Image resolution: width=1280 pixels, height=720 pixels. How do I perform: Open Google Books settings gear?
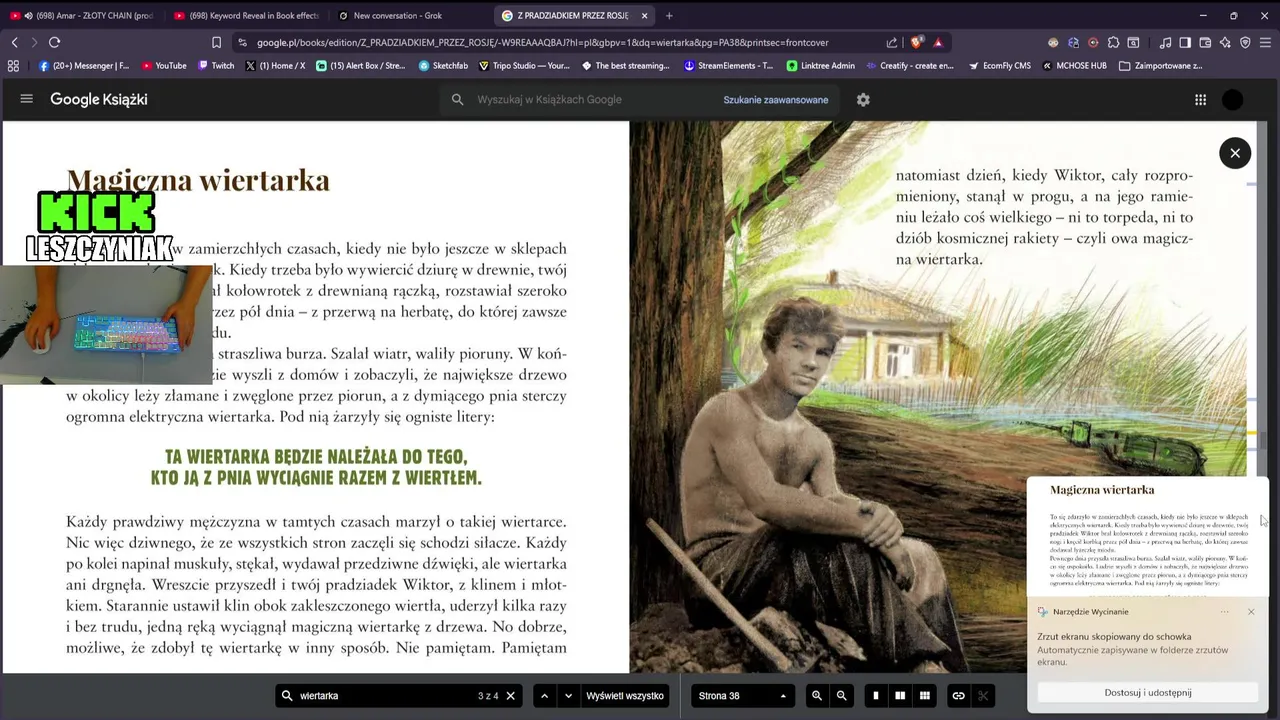(x=863, y=99)
